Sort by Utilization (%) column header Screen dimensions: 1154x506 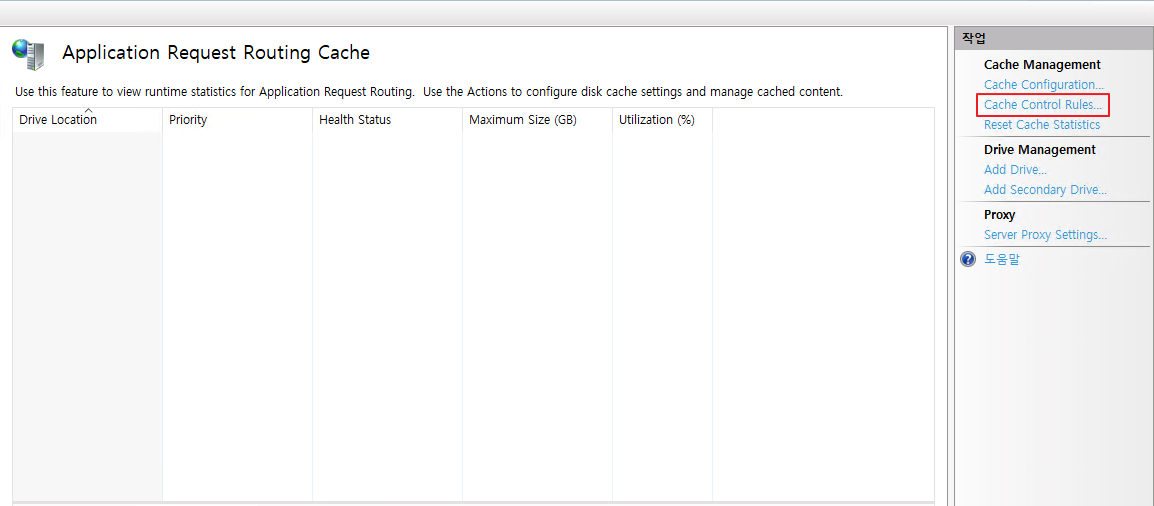[x=662, y=120]
